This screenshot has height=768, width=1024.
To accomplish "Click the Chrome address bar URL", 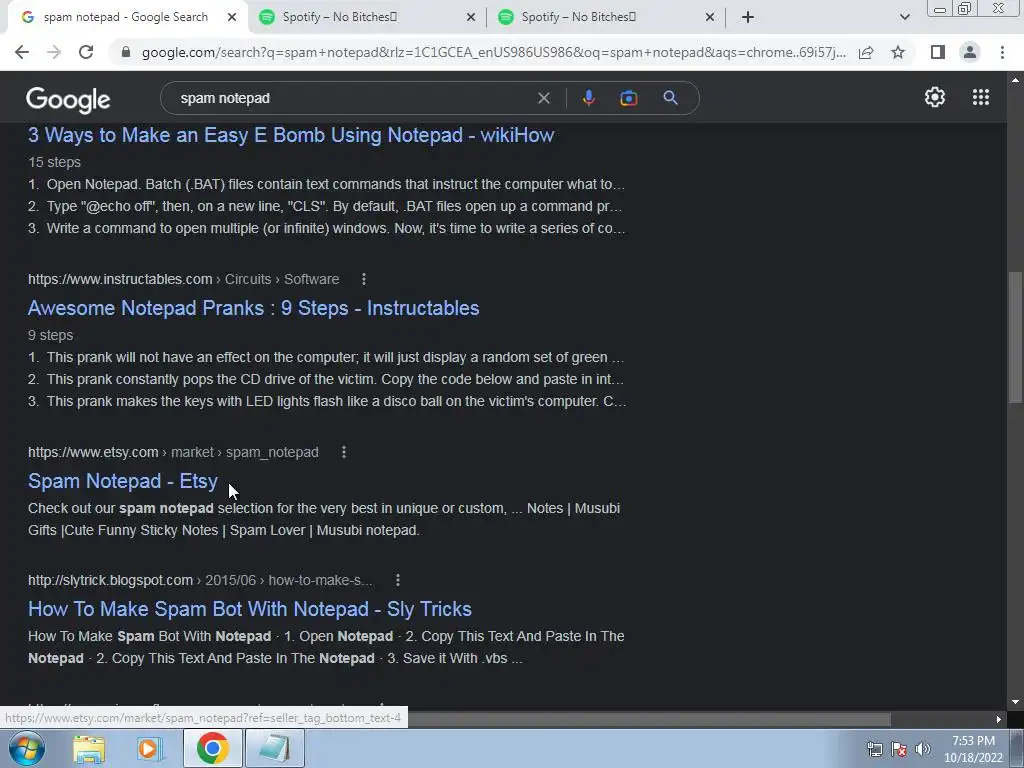I will pos(494,52).
